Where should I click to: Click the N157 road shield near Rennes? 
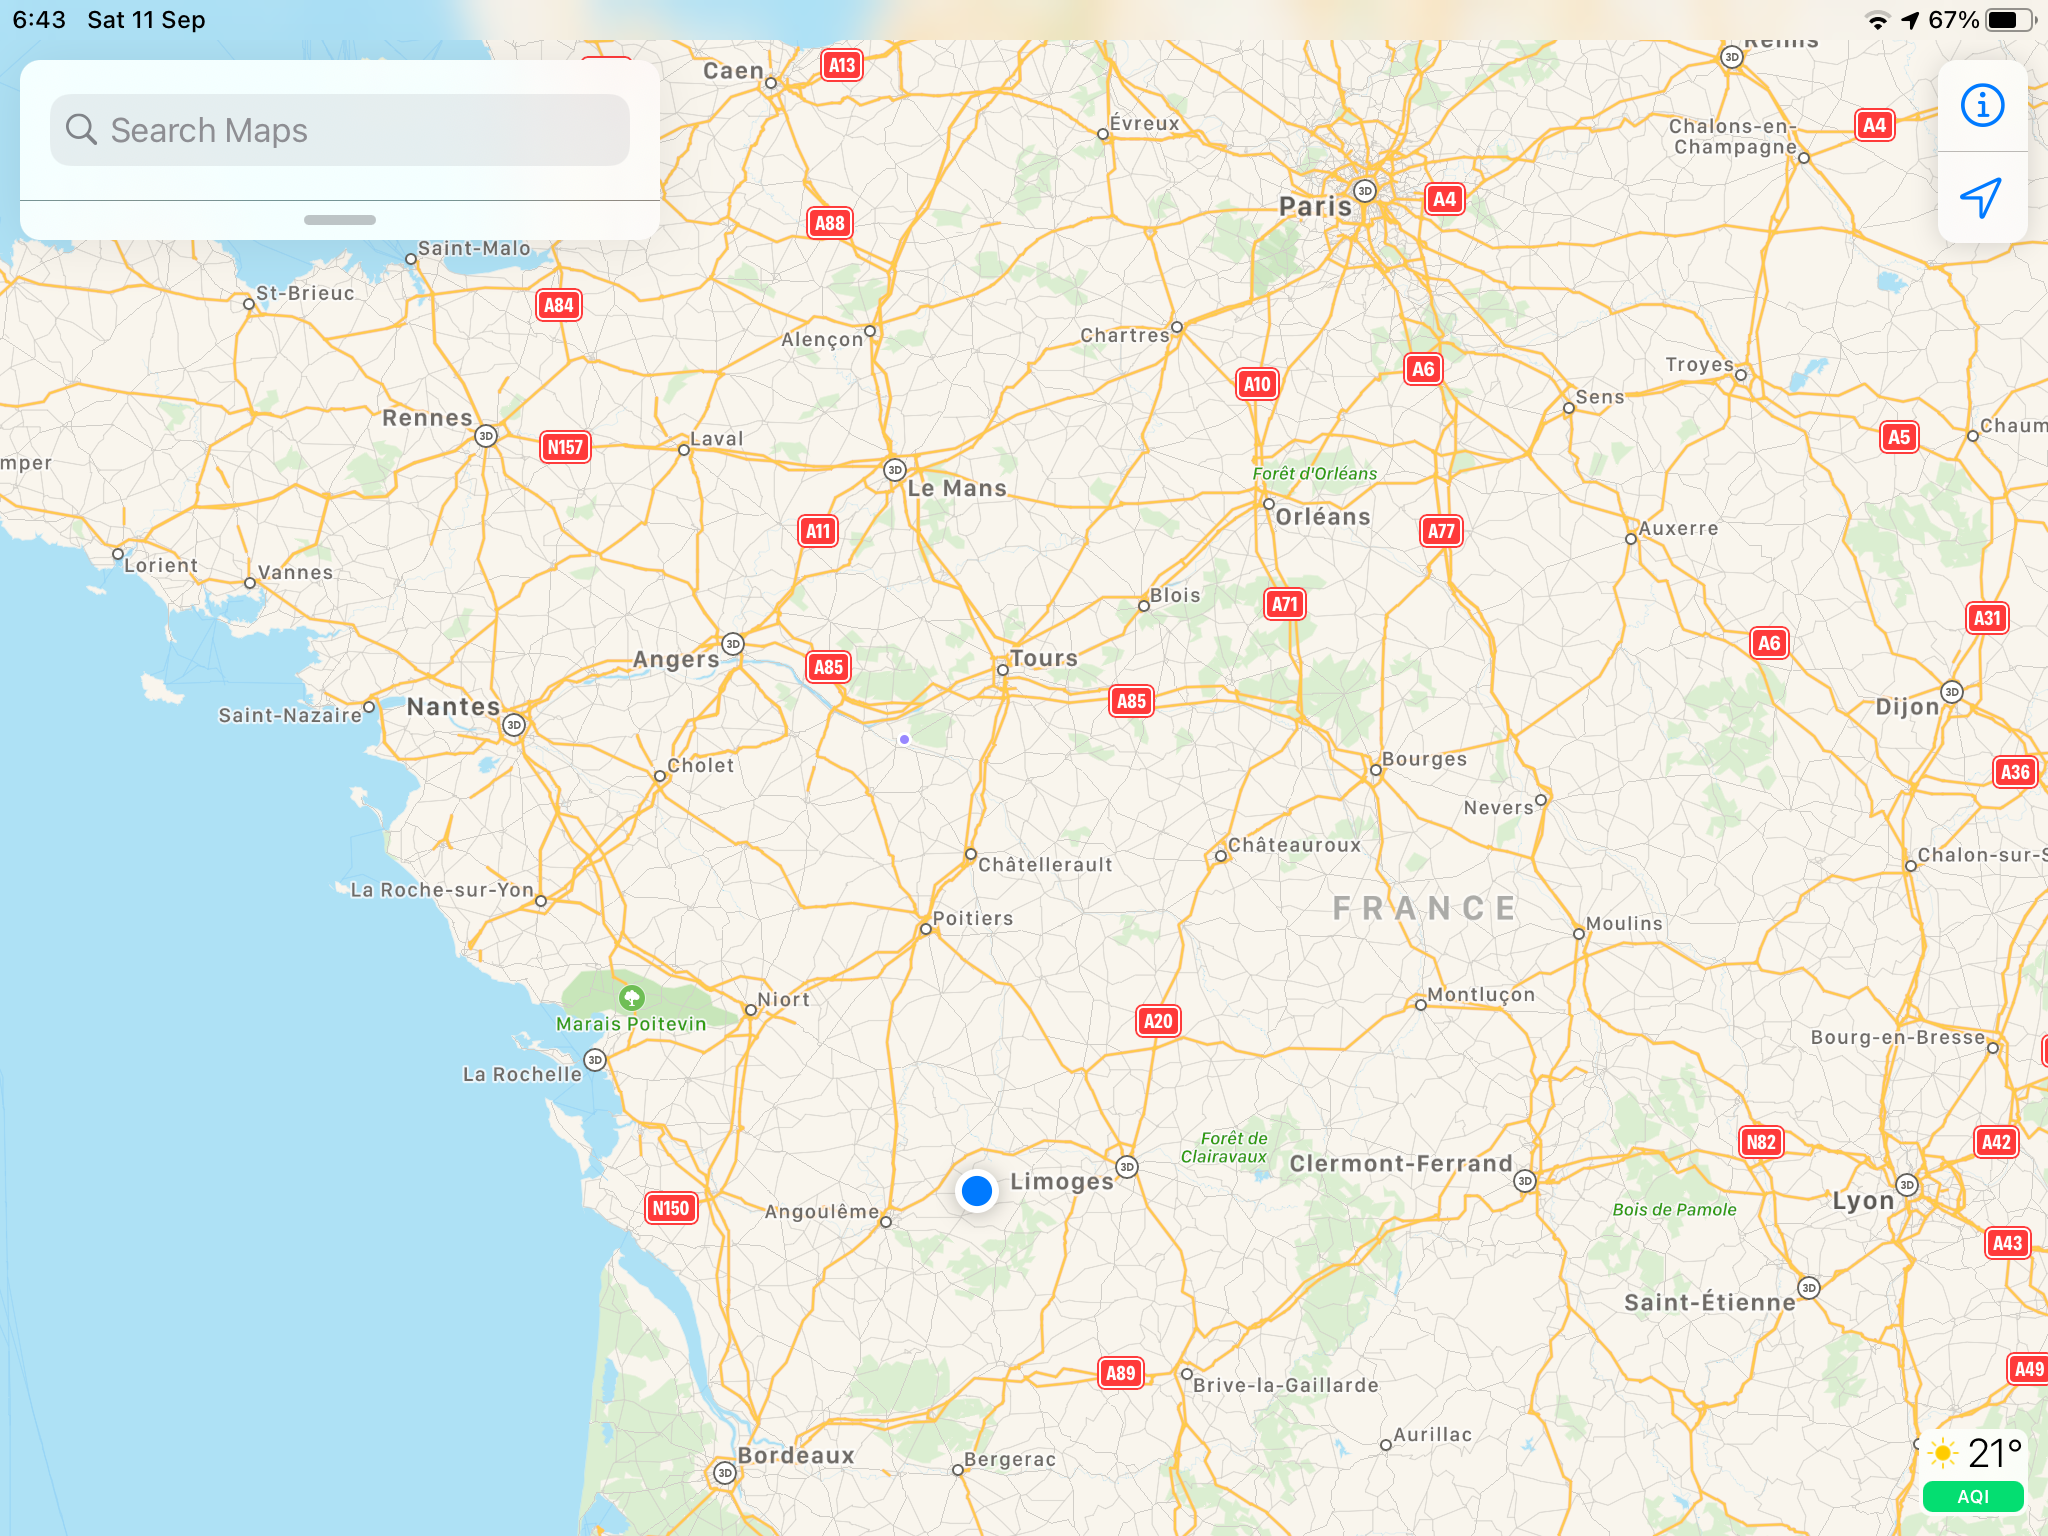(x=565, y=447)
